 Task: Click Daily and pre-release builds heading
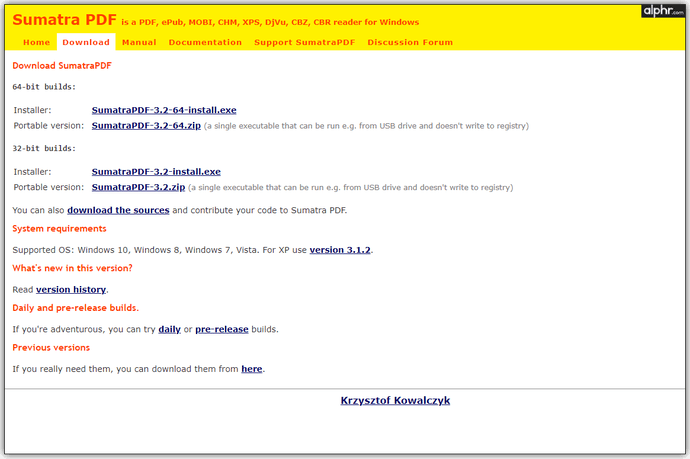click(75, 308)
